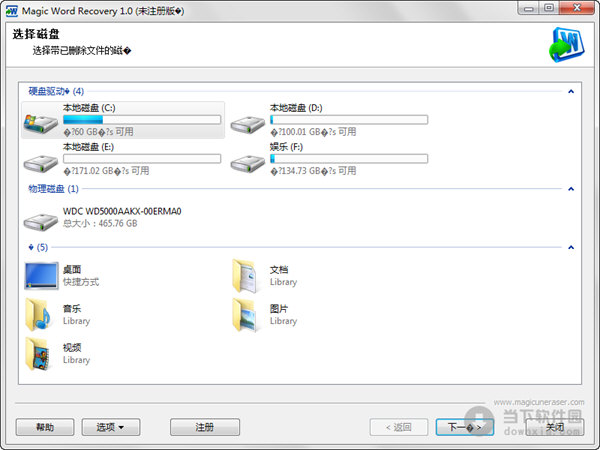Click the WDC WD5000AAKX-00ERMA0 disk name
The image size is (600, 450).
point(122,211)
